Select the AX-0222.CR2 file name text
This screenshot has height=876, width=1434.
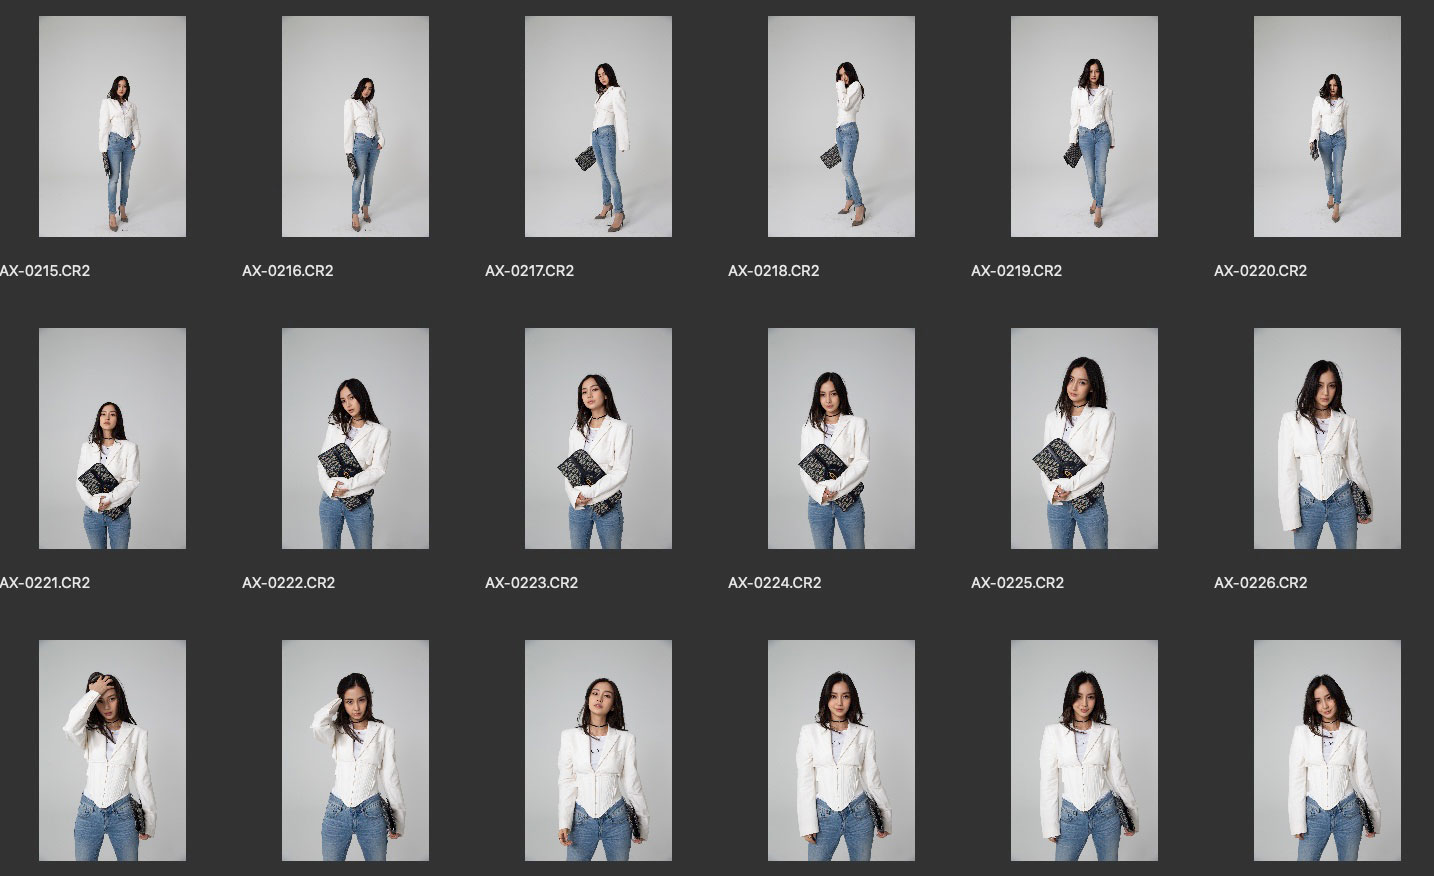tap(288, 583)
